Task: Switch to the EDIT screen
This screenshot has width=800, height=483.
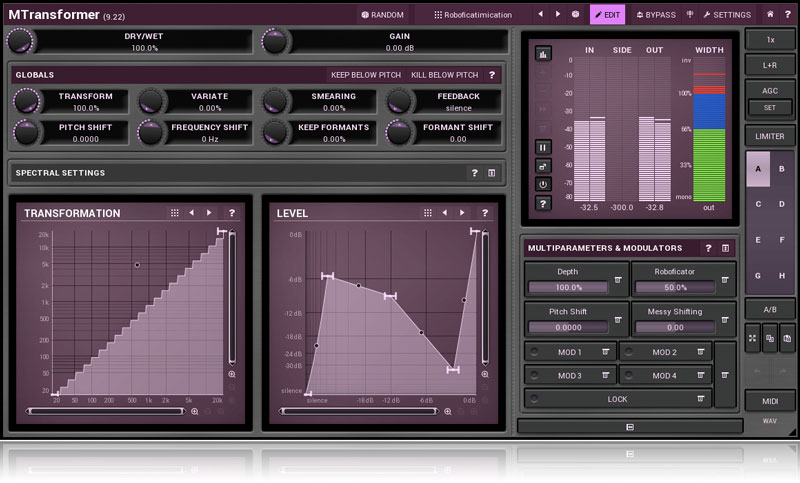Action: (607, 15)
